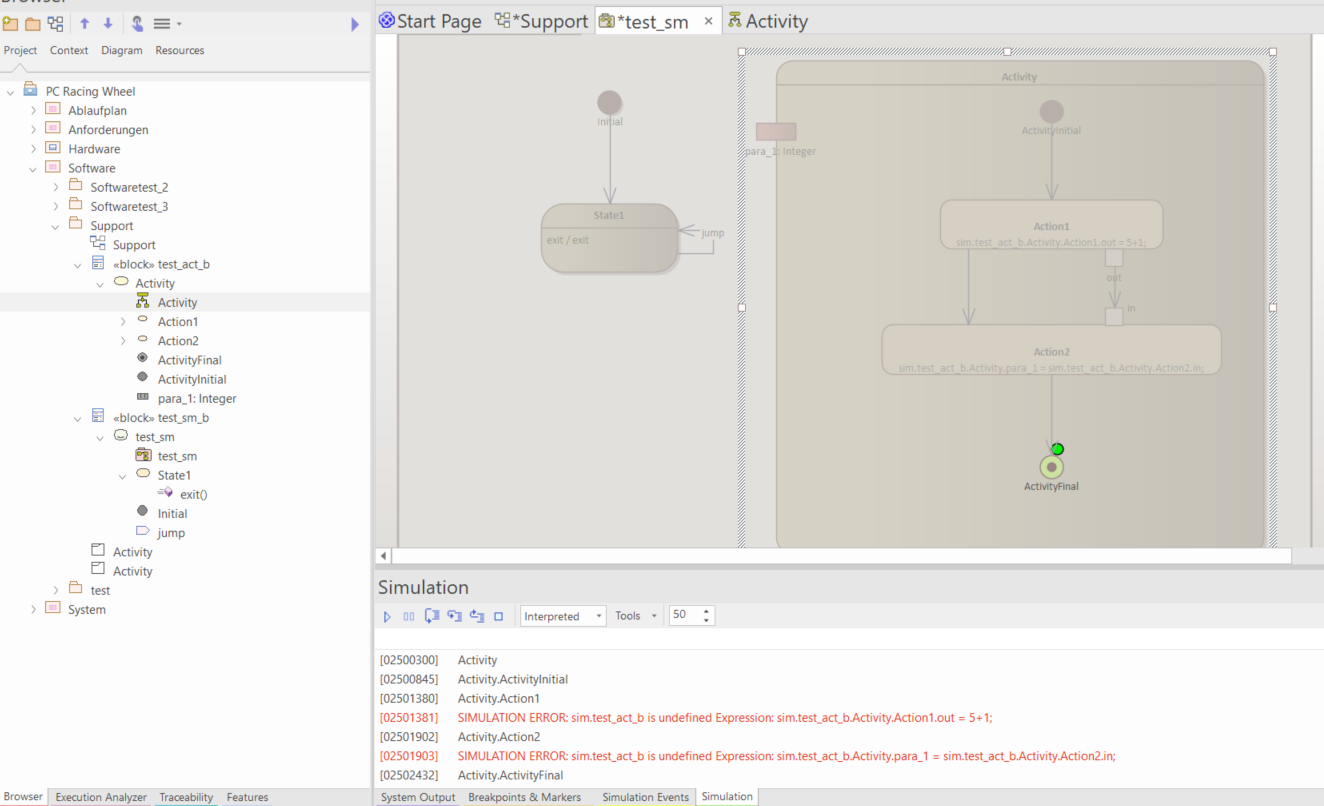Expand the Softwaretest_3 folder
Image resolution: width=1324 pixels, height=806 pixels.
point(56,206)
